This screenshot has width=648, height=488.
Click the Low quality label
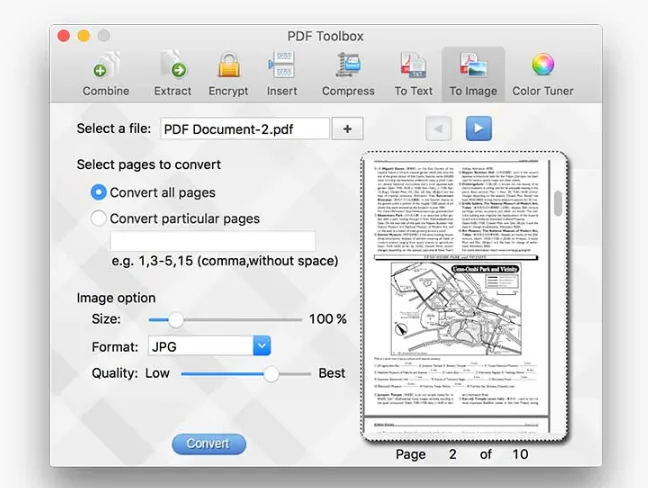click(x=157, y=373)
